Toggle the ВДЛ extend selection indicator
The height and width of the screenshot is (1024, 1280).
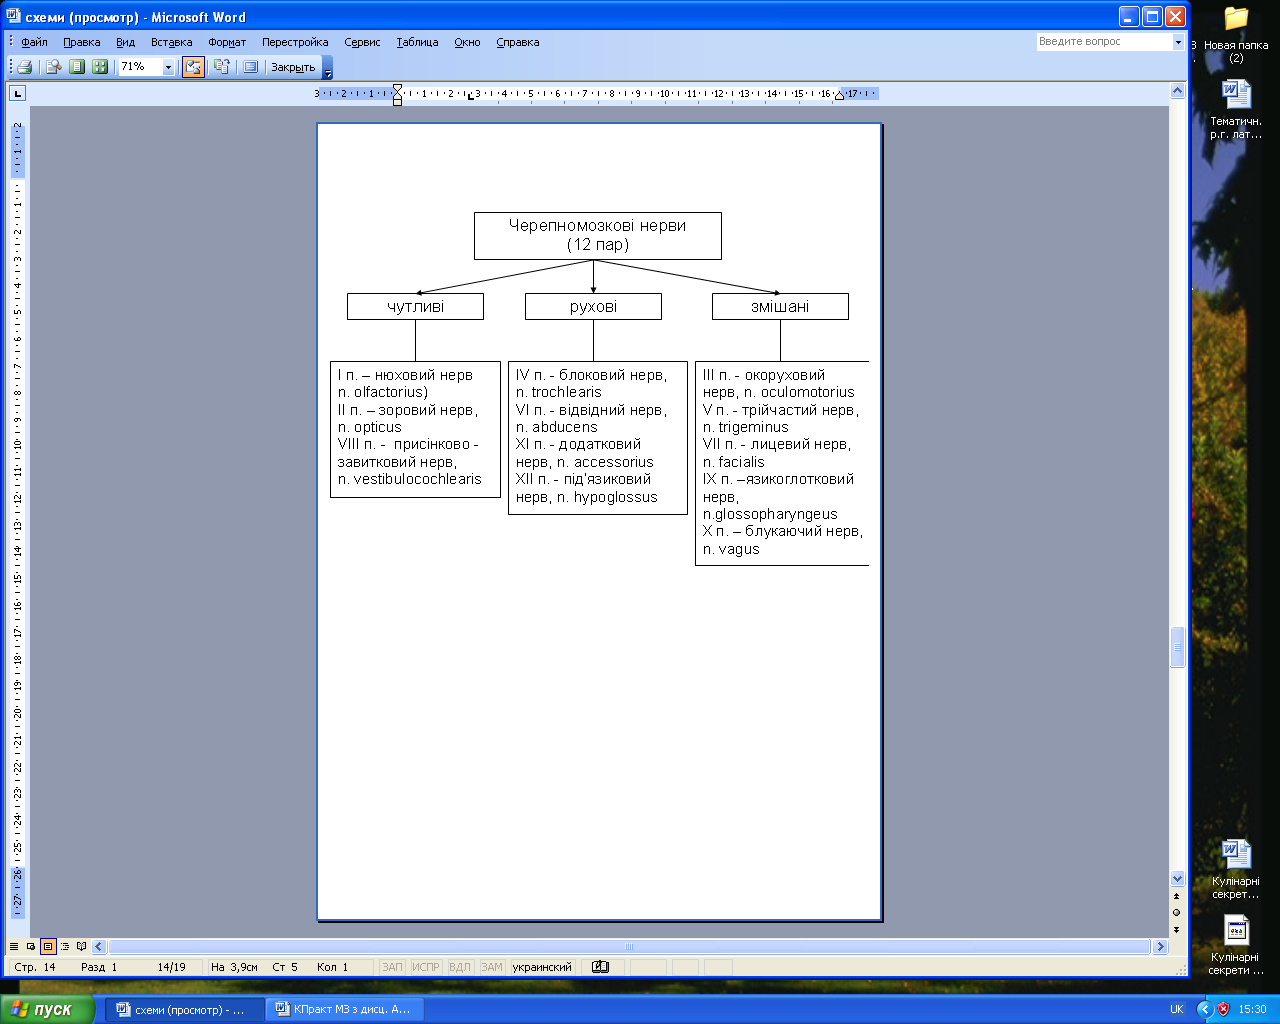(x=459, y=967)
